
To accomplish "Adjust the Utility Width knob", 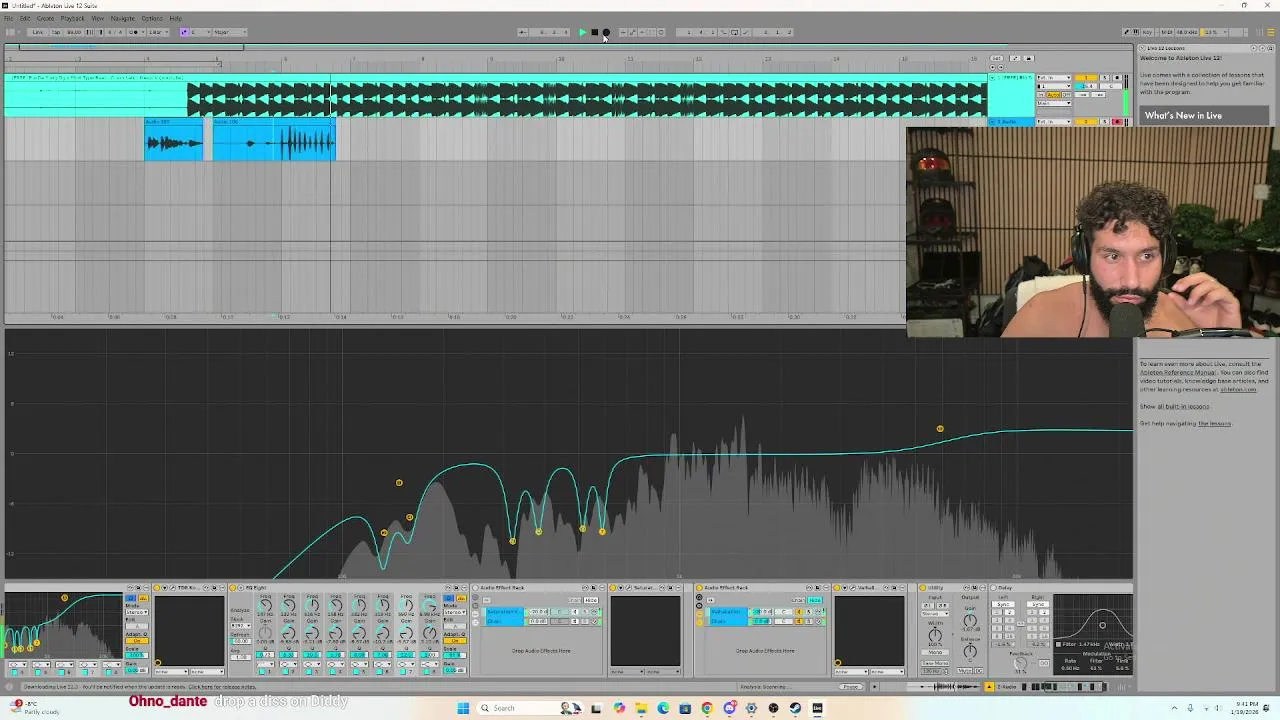I will click(935, 635).
